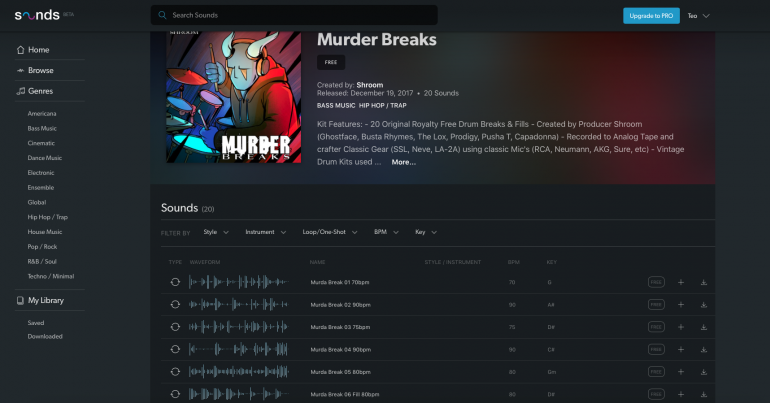Select Americana genre
This screenshot has width=770, height=403.
[x=42, y=113]
